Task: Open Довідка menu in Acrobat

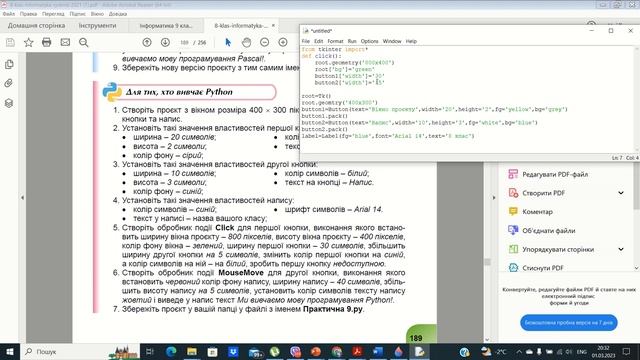Action: point(118,14)
